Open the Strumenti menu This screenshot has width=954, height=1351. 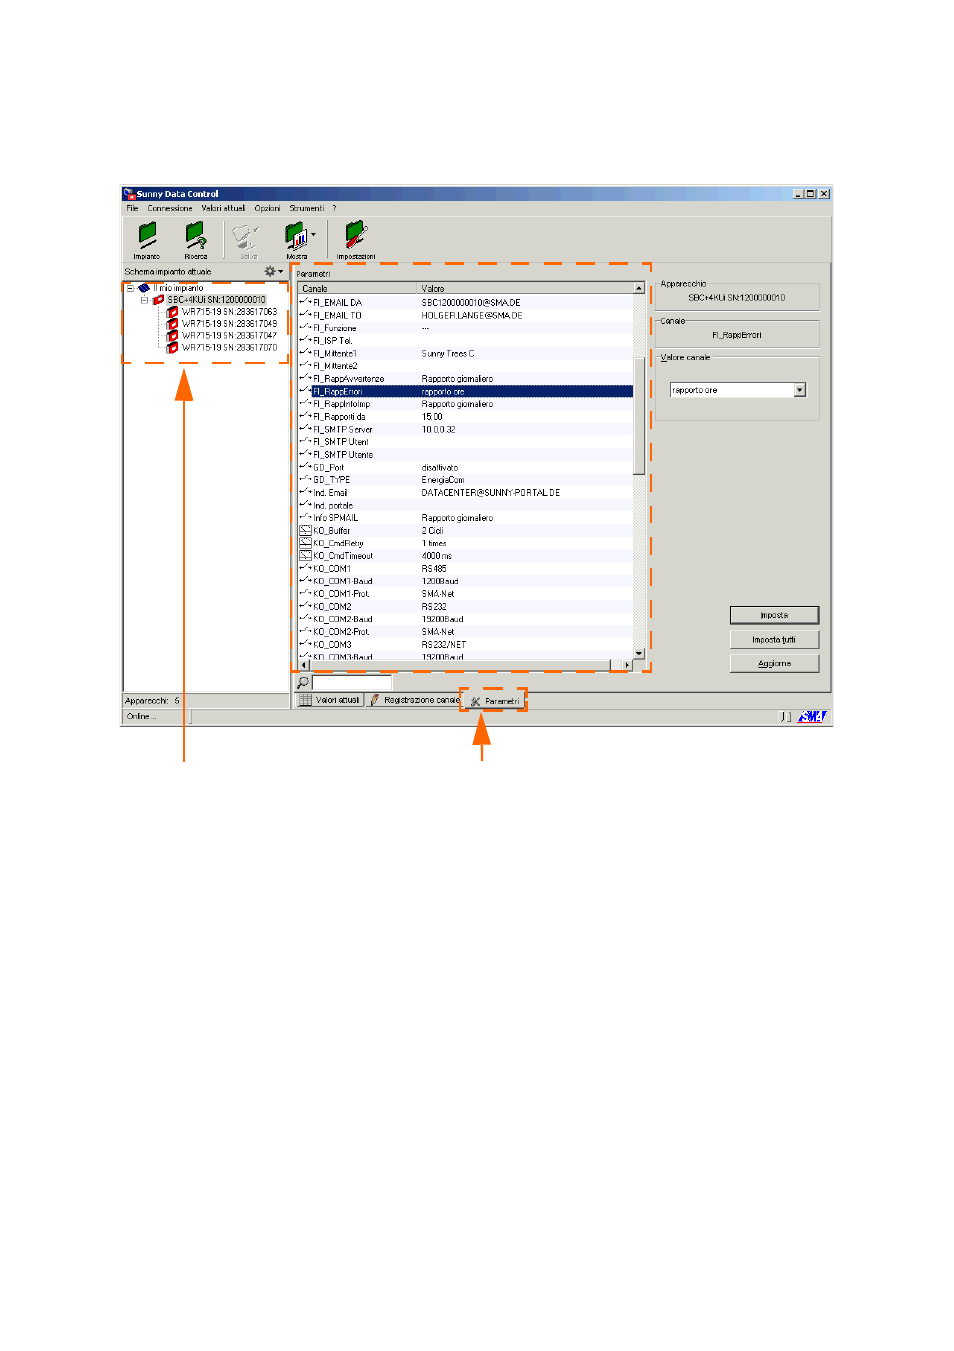[307, 208]
